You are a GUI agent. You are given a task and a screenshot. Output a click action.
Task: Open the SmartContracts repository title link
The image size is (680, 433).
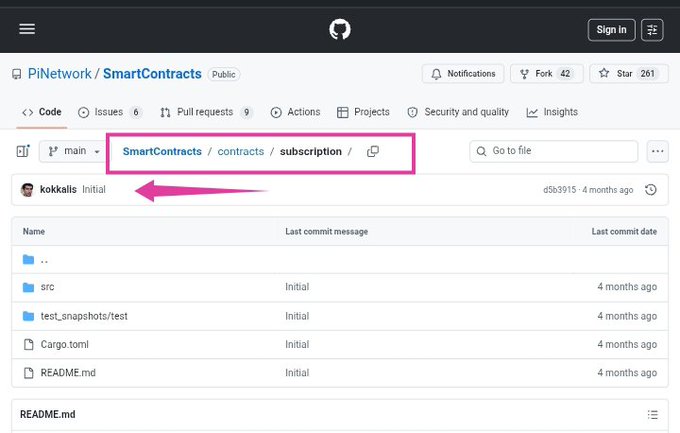tap(152, 74)
